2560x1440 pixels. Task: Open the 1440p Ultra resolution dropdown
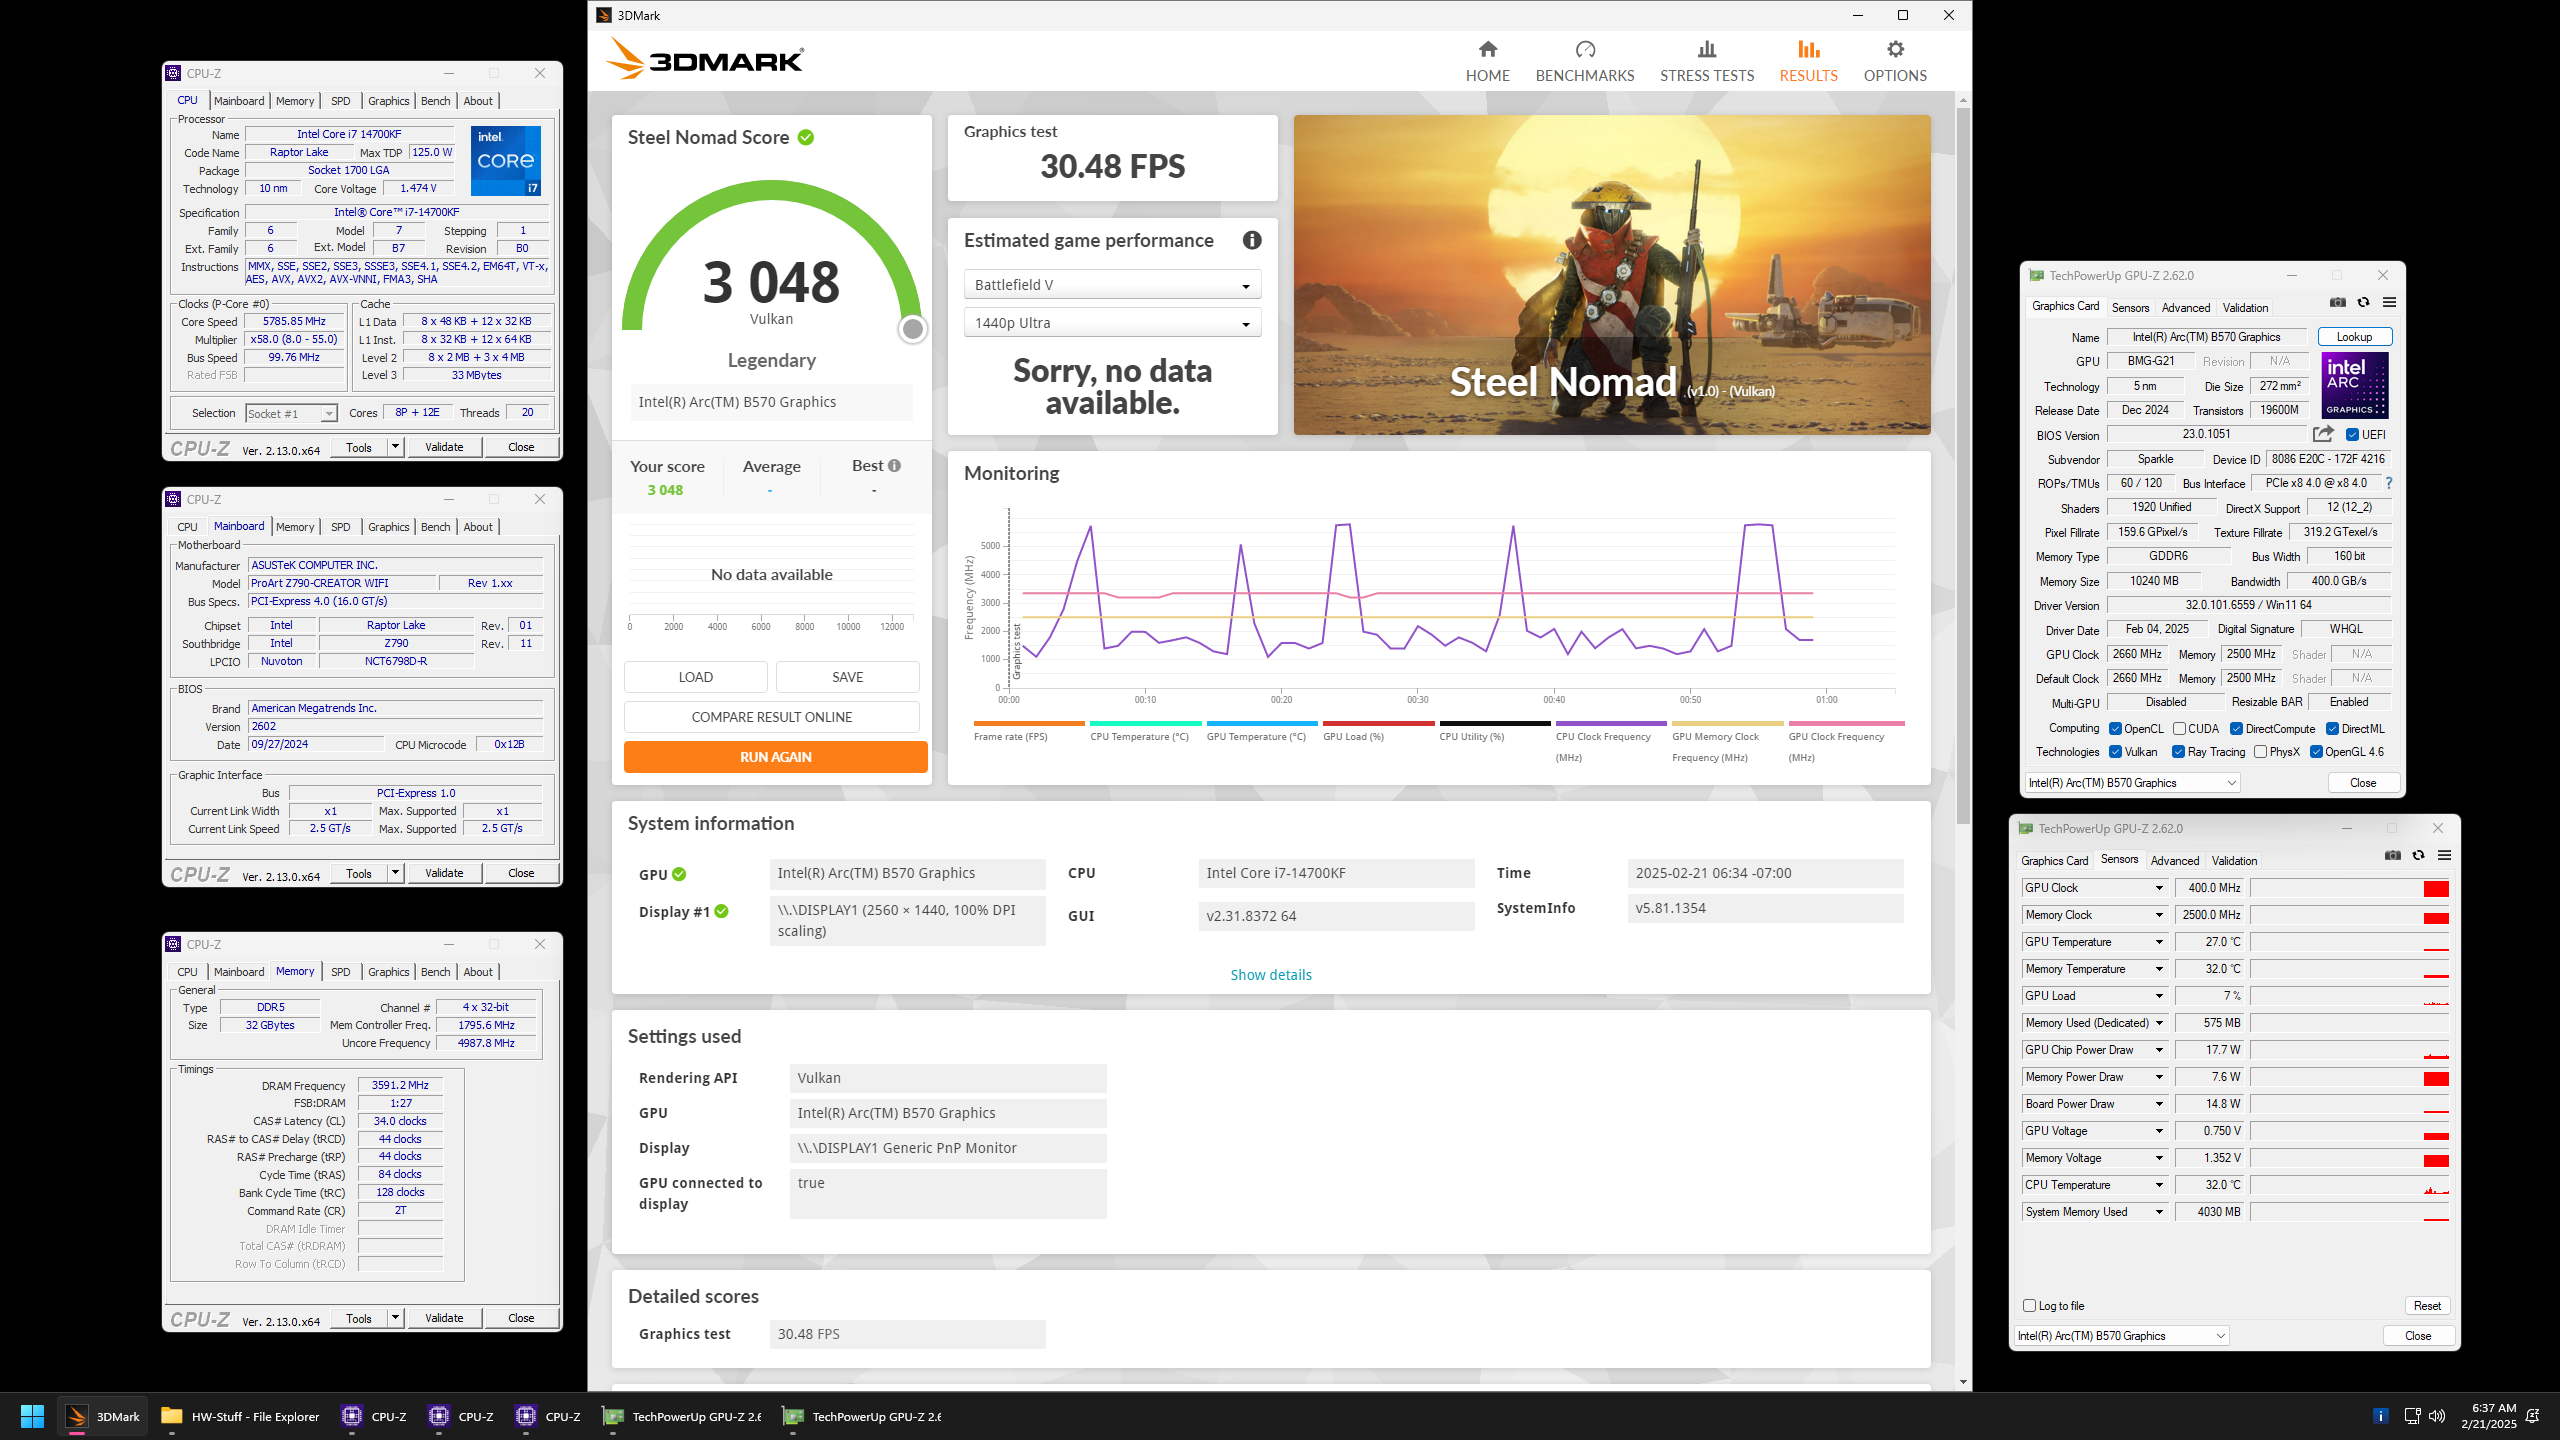point(1112,323)
